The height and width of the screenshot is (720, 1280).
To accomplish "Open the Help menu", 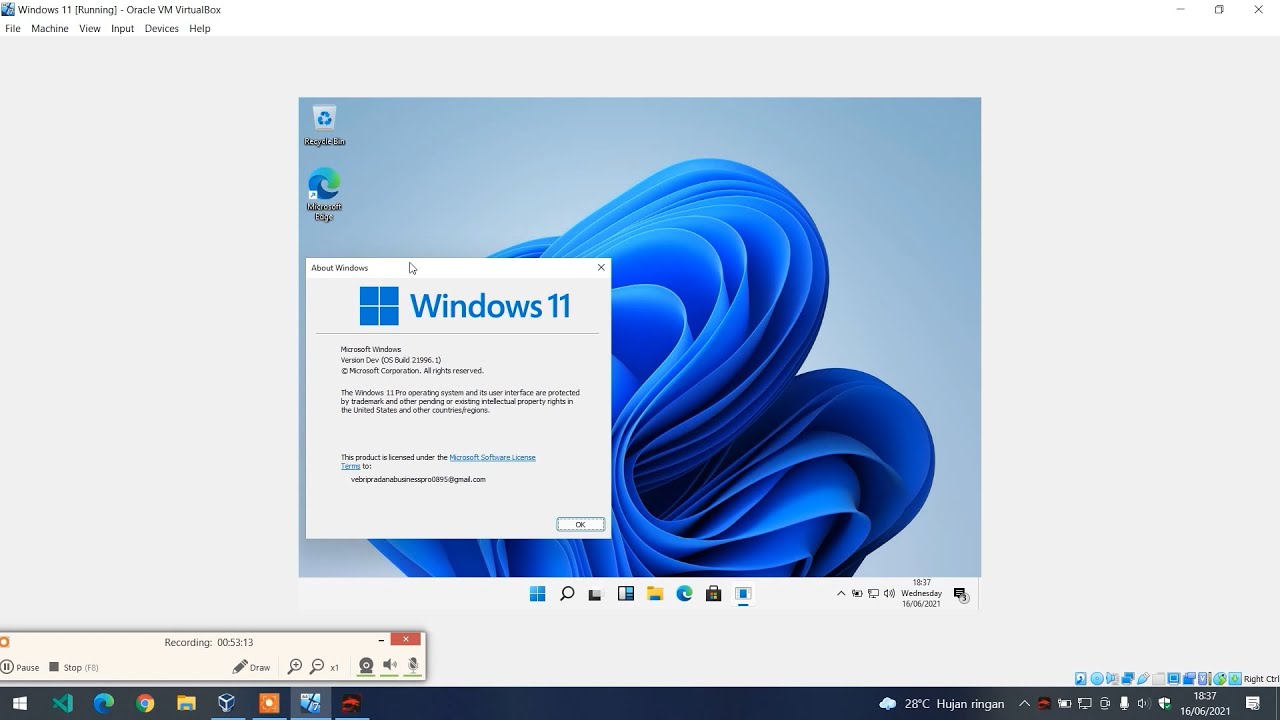I will 200,29.
